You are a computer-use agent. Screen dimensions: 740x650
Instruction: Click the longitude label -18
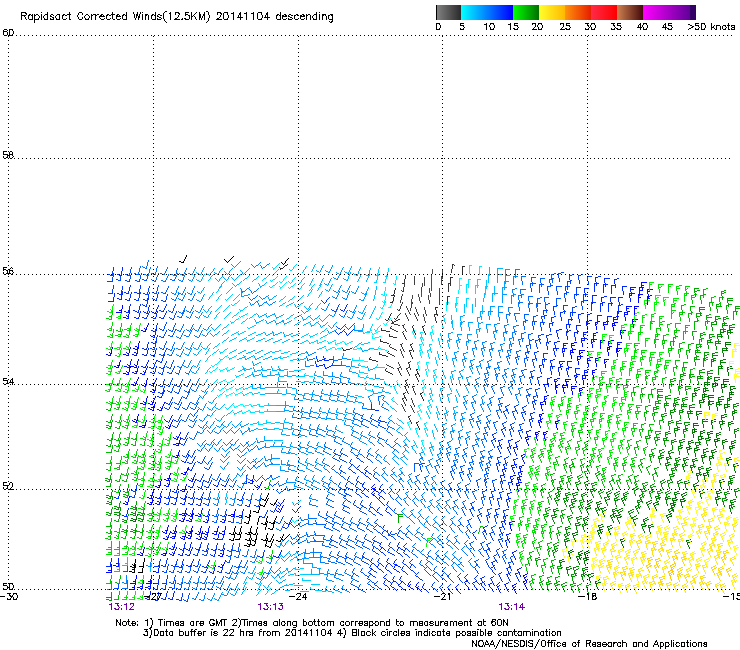click(x=588, y=597)
